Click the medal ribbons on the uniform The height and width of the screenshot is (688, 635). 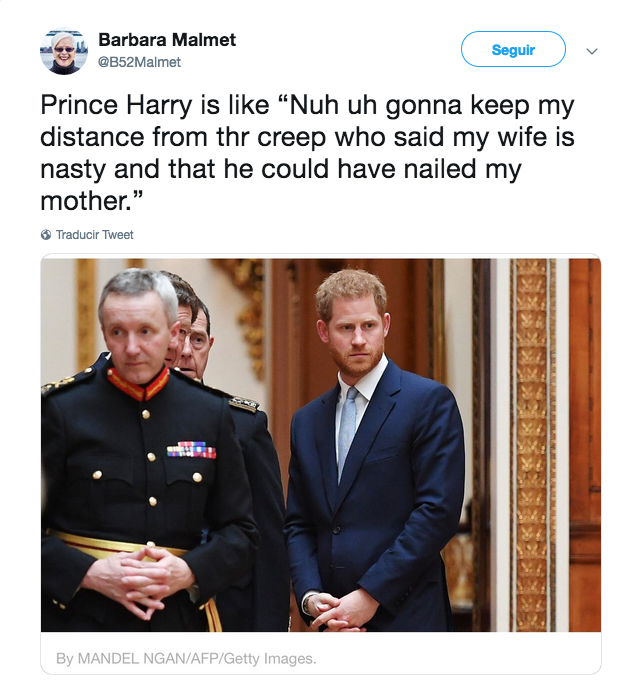[x=191, y=450]
